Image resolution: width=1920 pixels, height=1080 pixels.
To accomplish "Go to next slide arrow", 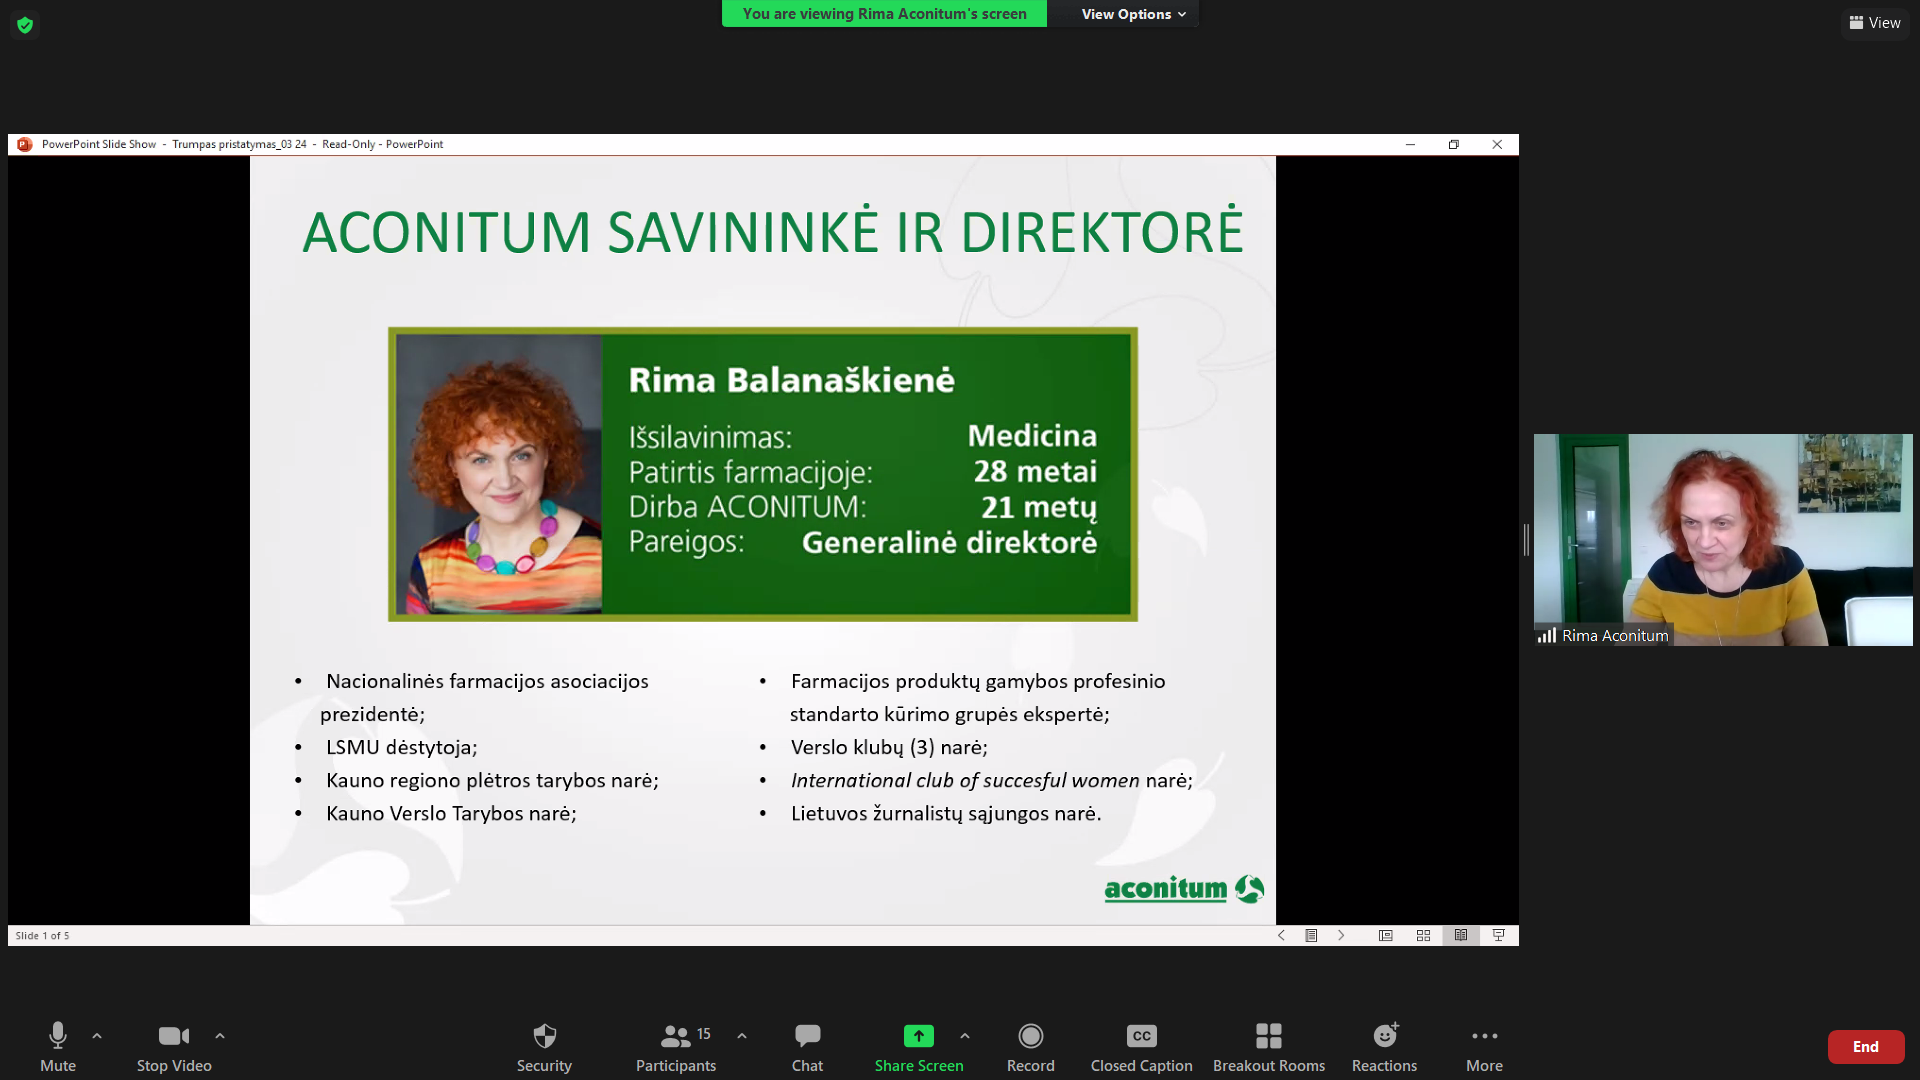I will (x=1341, y=935).
